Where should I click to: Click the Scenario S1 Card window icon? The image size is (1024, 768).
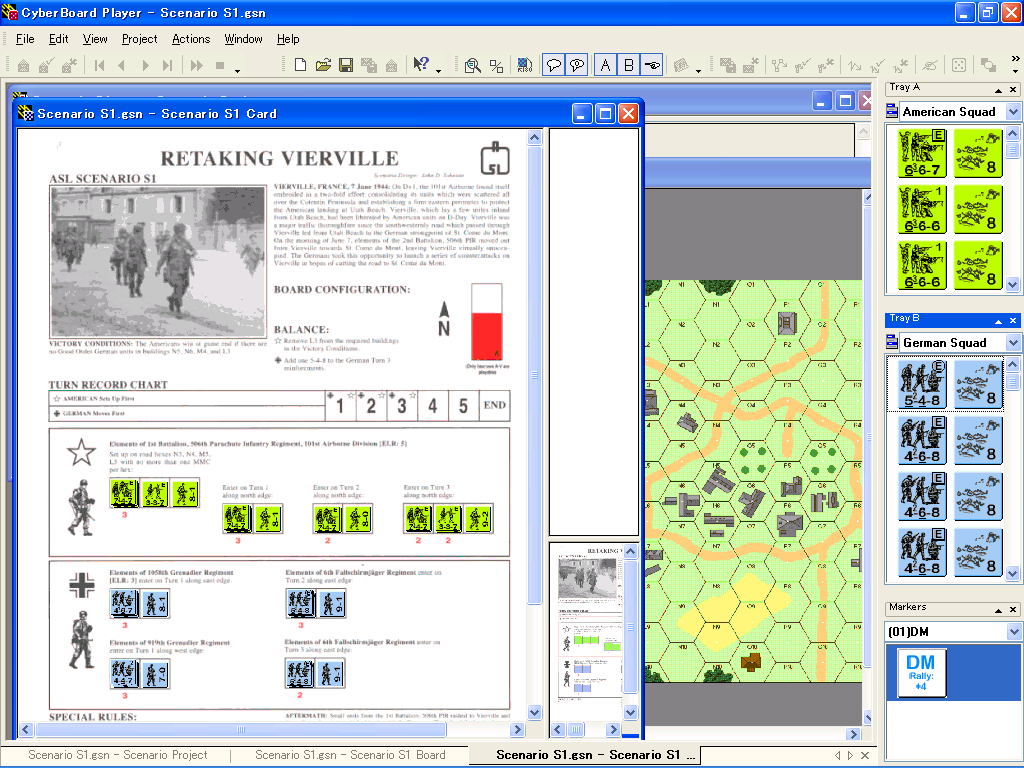25,113
